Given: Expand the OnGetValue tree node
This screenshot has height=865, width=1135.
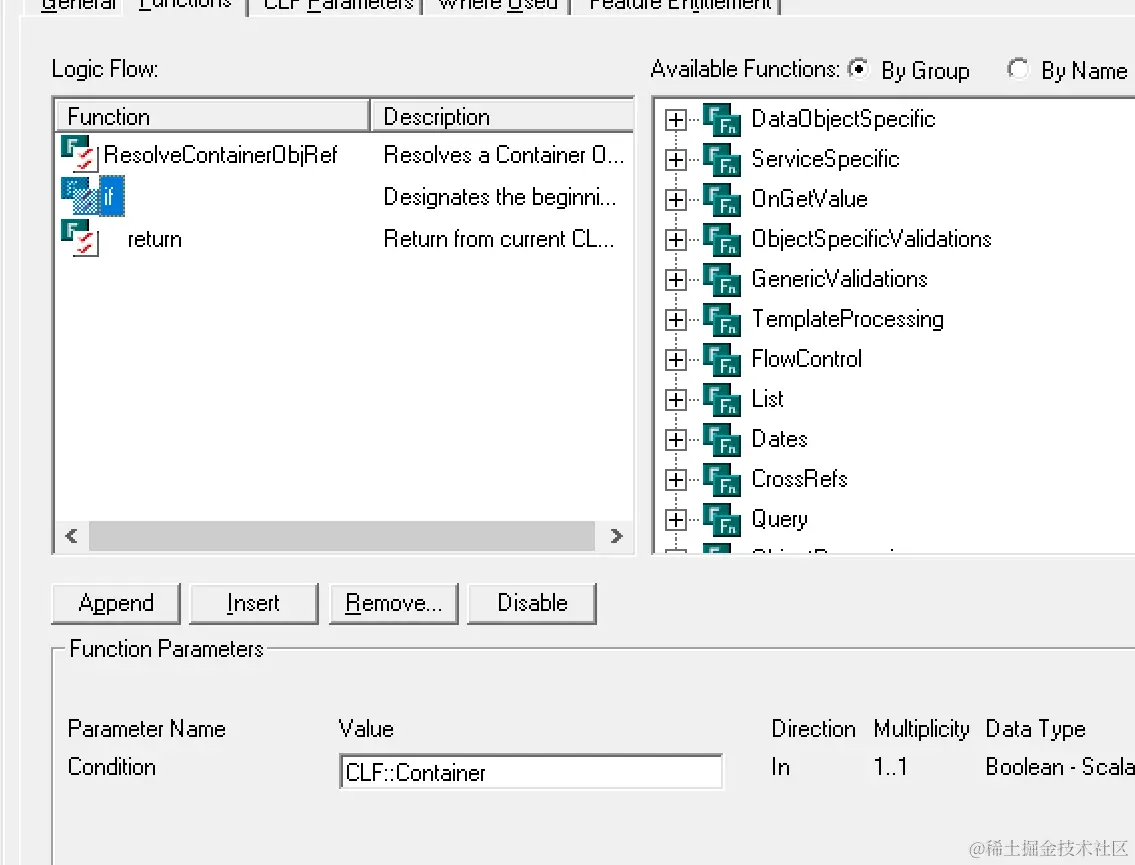Looking at the screenshot, I should [676, 199].
